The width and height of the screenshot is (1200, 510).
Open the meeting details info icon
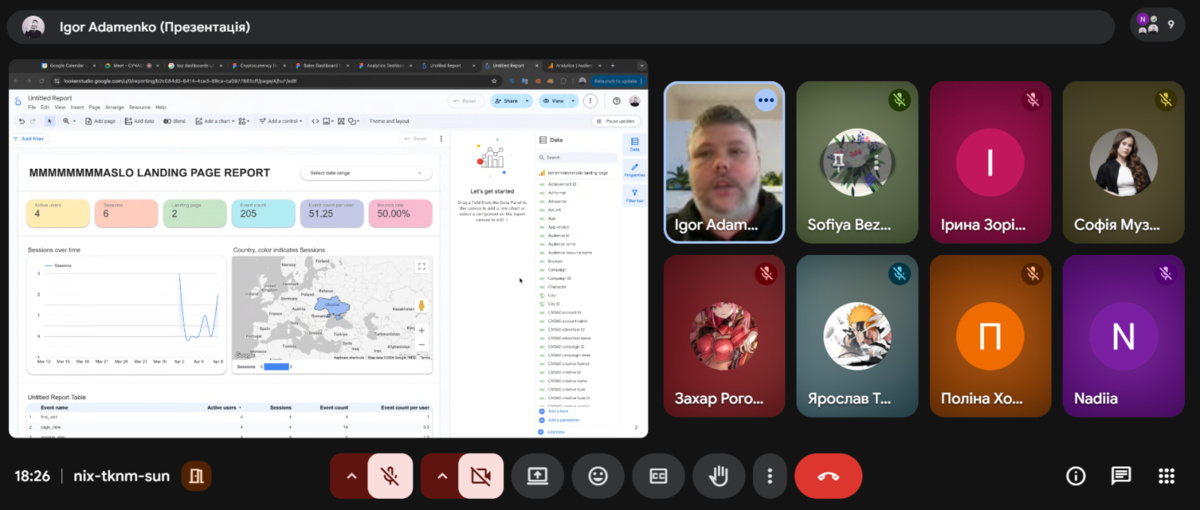pyautogui.click(x=1076, y=476)
